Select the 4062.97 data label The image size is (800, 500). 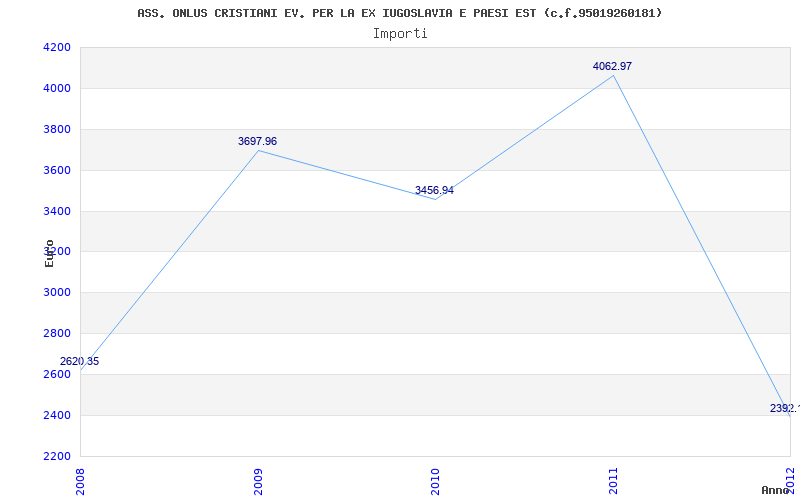[x=612, y=66]
